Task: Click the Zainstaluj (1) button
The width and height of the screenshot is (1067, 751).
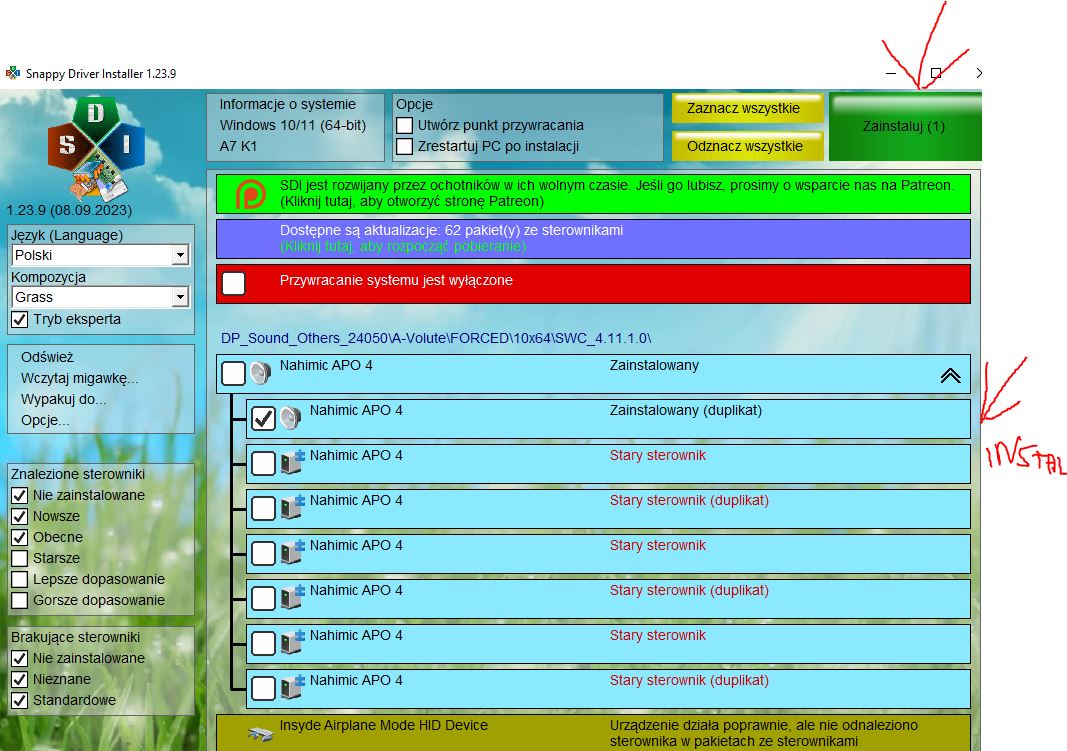Action: (903, 126)
